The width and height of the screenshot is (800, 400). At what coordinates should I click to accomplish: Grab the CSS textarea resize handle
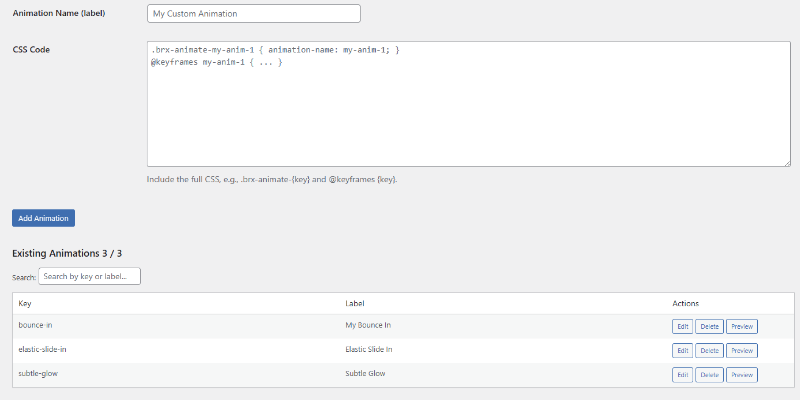pos(787,162)
